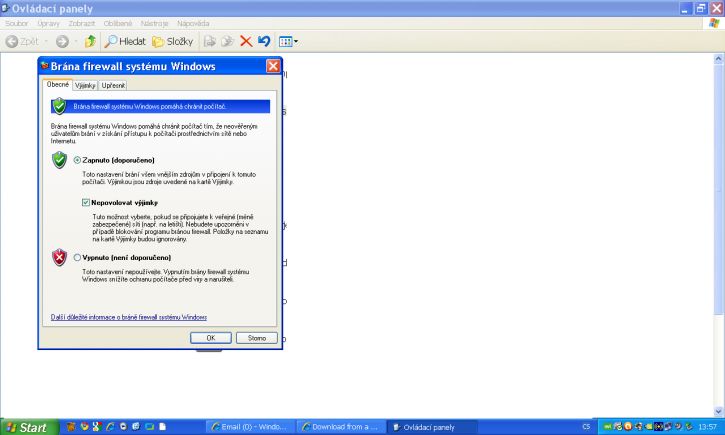The image size is (725, 435).
Task: Click green shield icon next to Zapnuto
Action: click(x=59, y=160)
